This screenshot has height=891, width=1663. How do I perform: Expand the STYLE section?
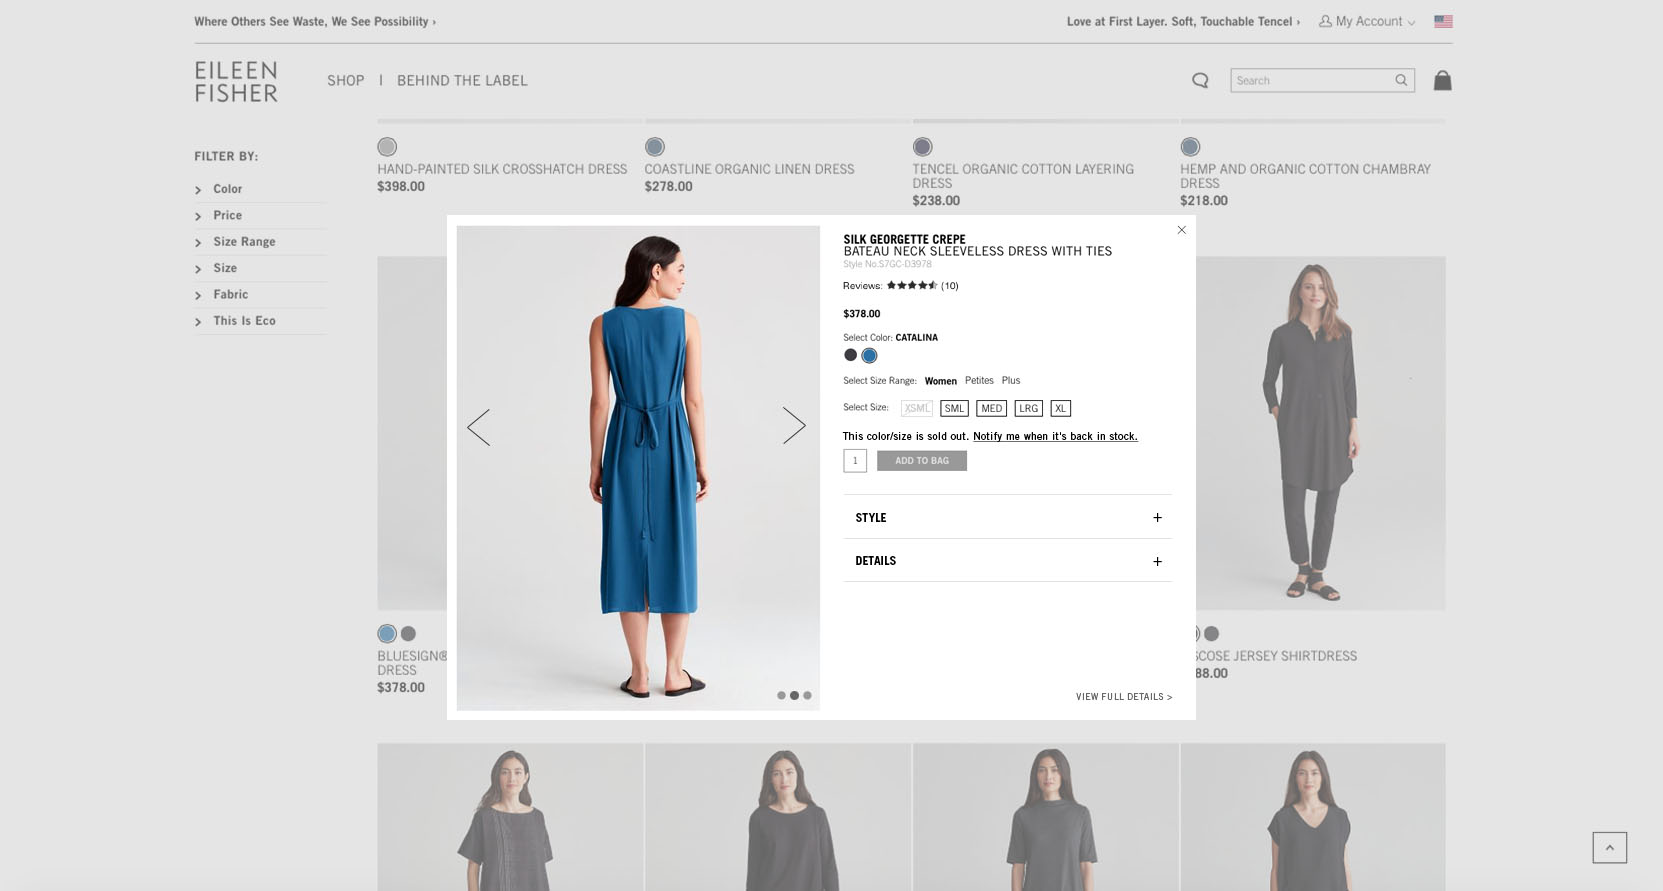(1007, 517)
